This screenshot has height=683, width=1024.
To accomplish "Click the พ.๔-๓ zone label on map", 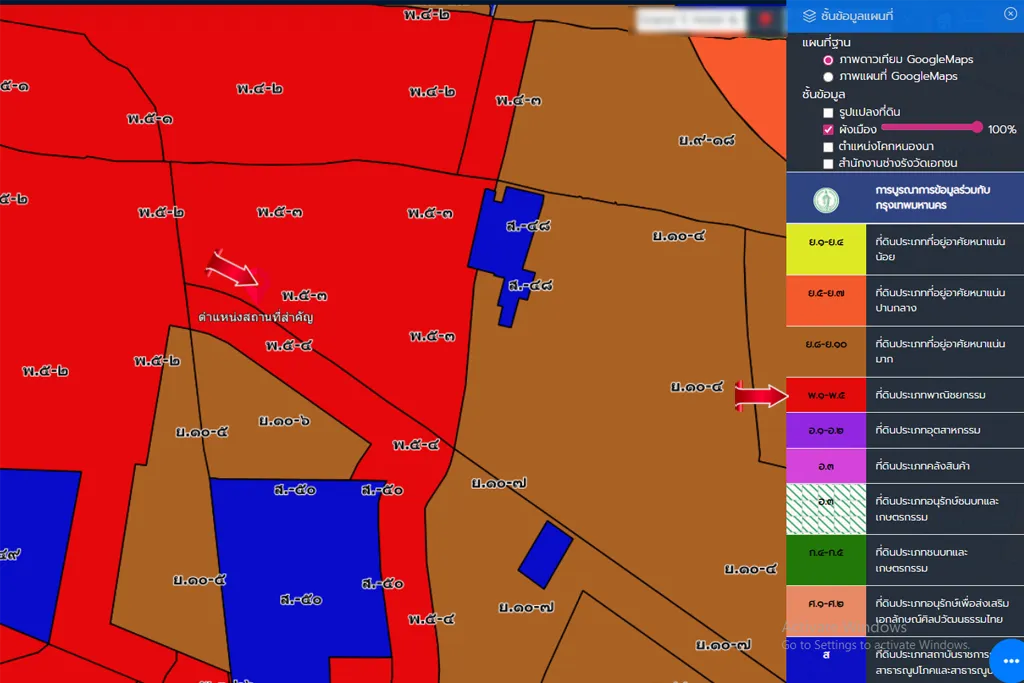I will coord(519,101).
